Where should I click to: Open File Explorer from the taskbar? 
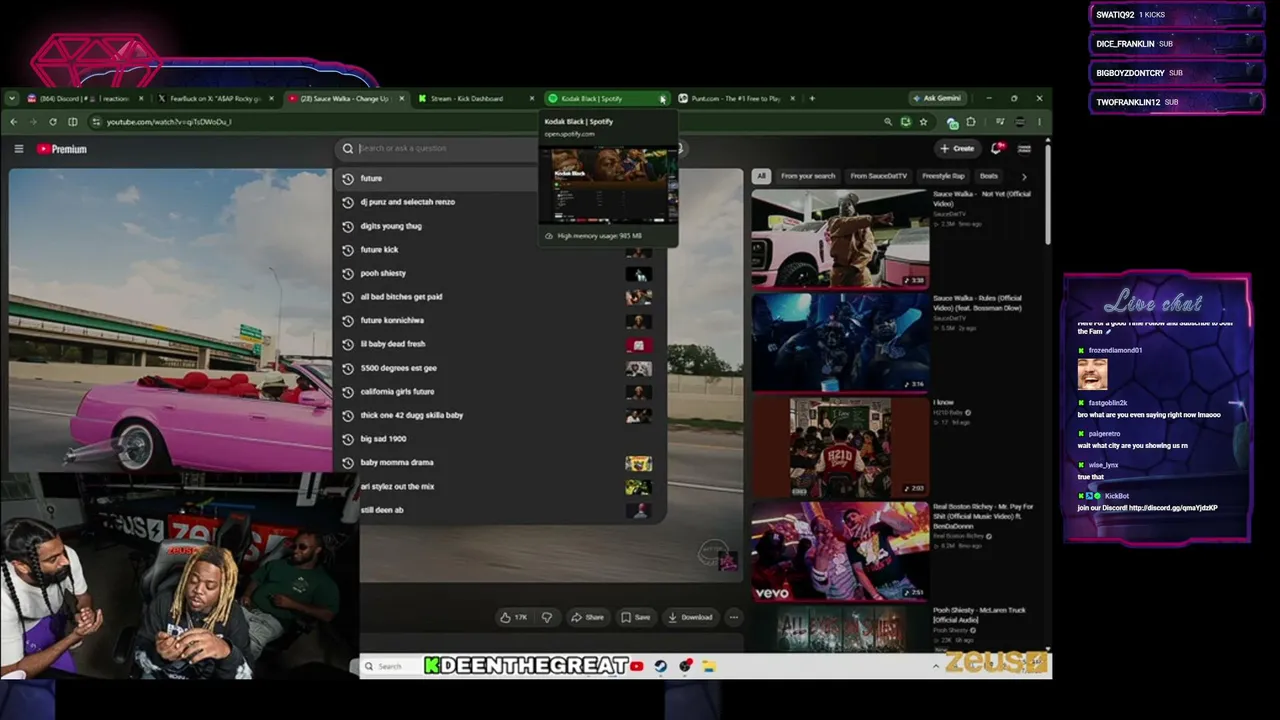click(709, 666)
